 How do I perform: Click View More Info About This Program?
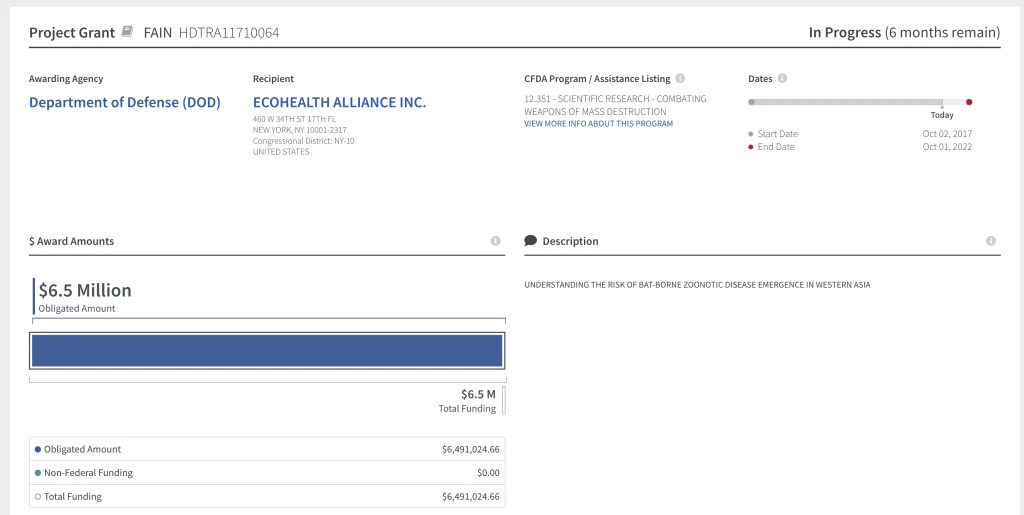coord(598,123)
